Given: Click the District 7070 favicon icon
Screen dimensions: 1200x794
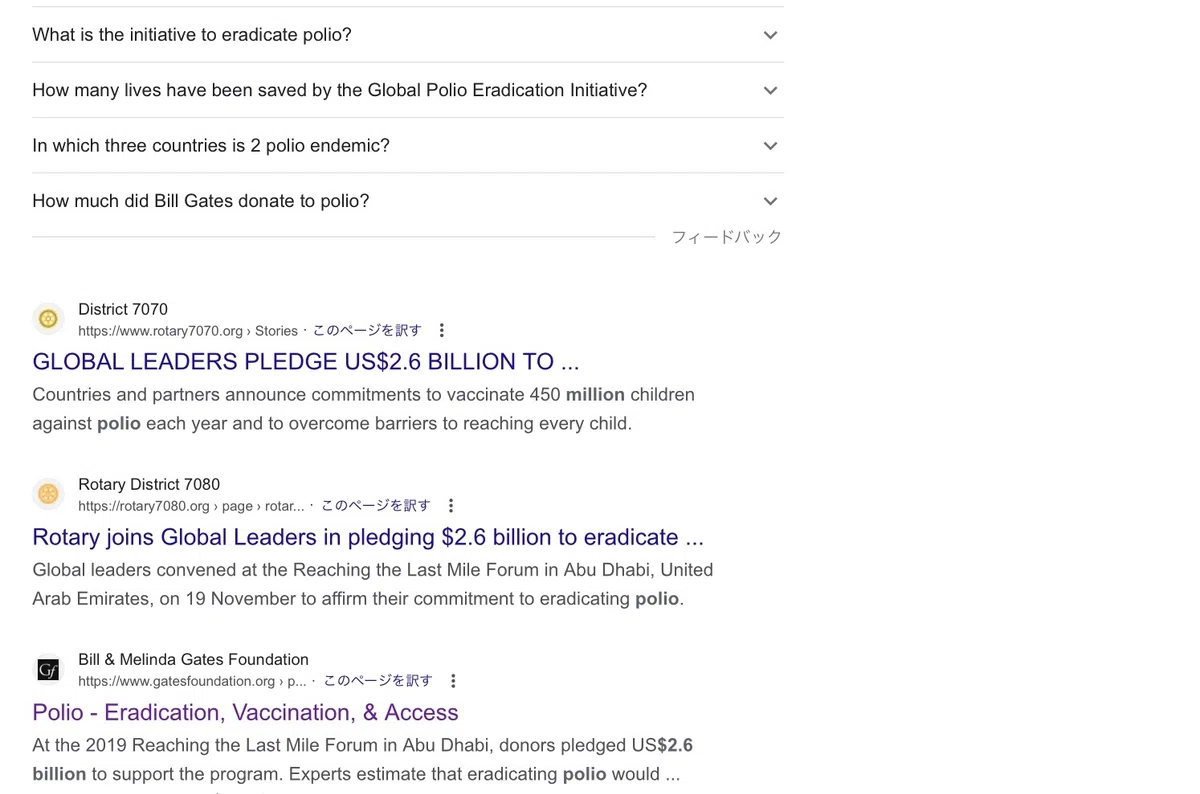Looking at the screenshot, I should [48, 319].
